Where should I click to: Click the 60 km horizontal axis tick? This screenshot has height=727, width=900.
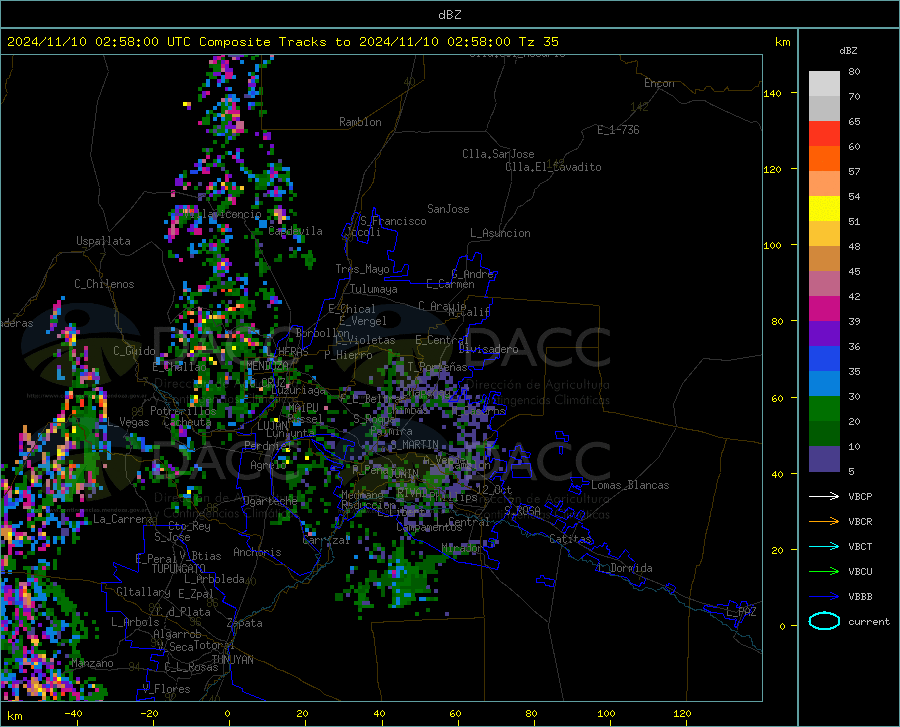click(455, 713)
